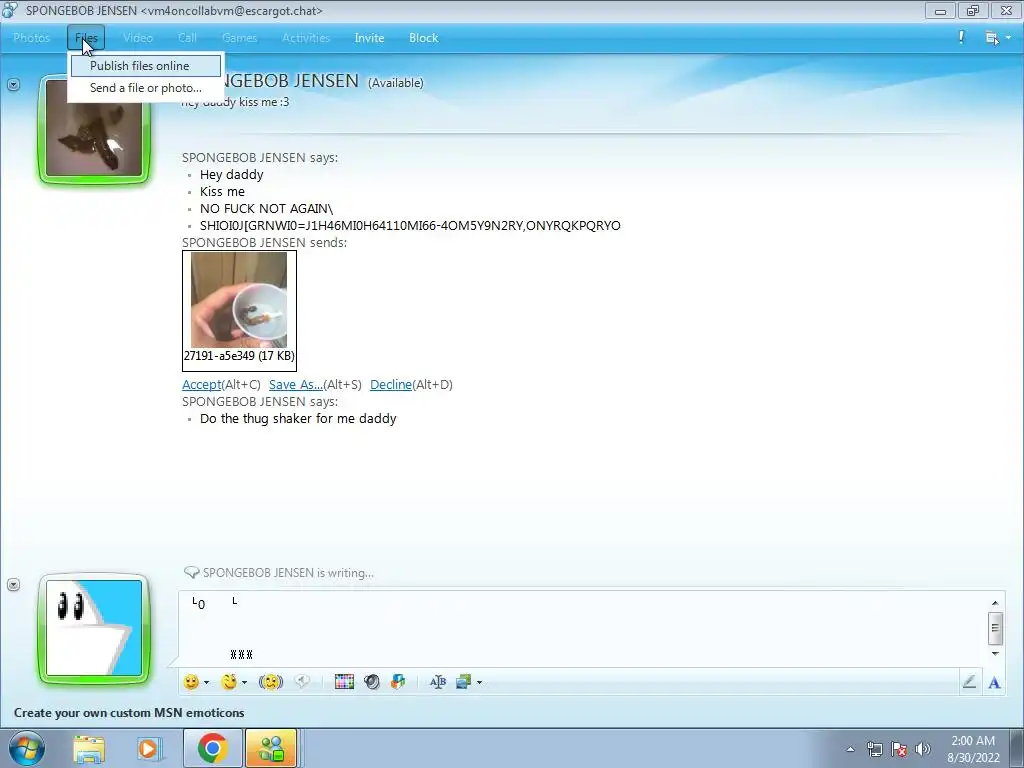
Task: Click the input box scroll down arrow
Action: [x=995, y=653]
